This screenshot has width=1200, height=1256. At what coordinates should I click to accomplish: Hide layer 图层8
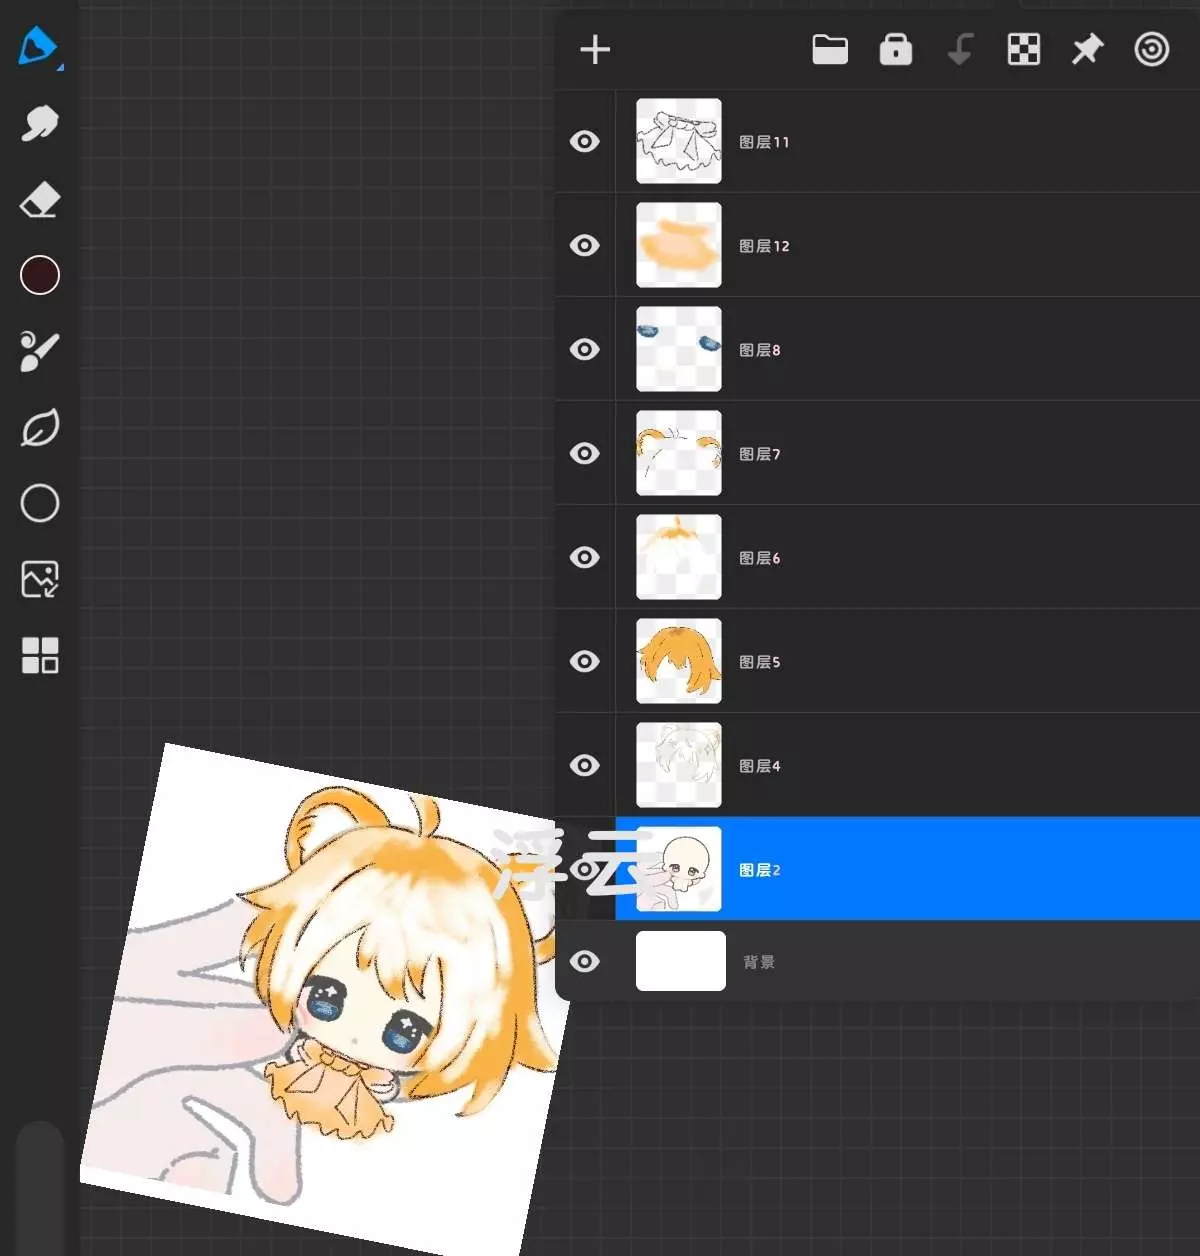585,349
